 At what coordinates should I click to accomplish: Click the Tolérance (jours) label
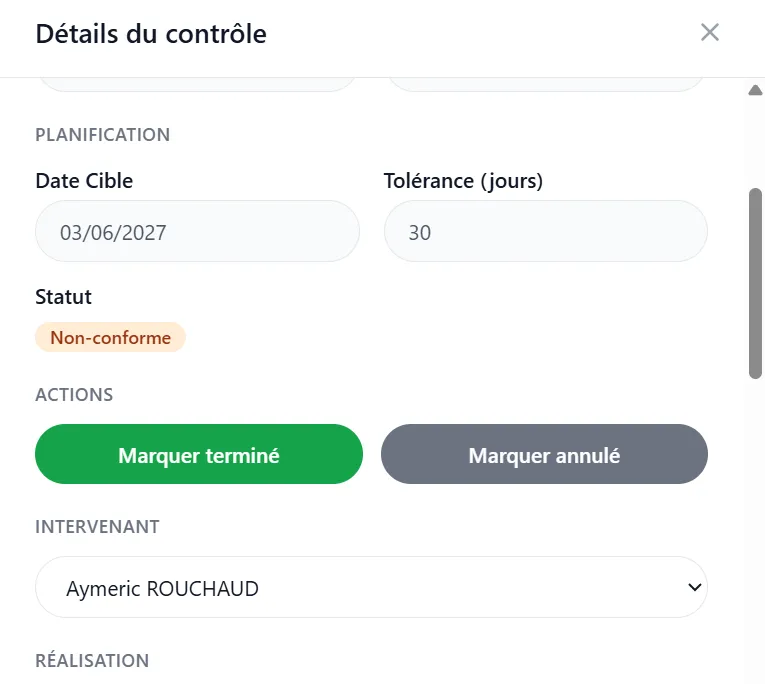[463, 181]
